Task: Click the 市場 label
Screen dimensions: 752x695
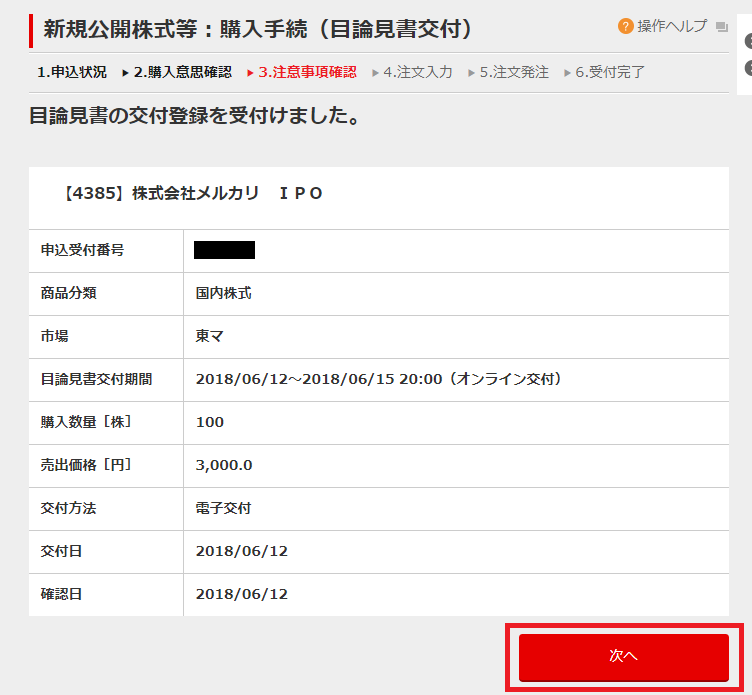Action: [x=54, y=336]
